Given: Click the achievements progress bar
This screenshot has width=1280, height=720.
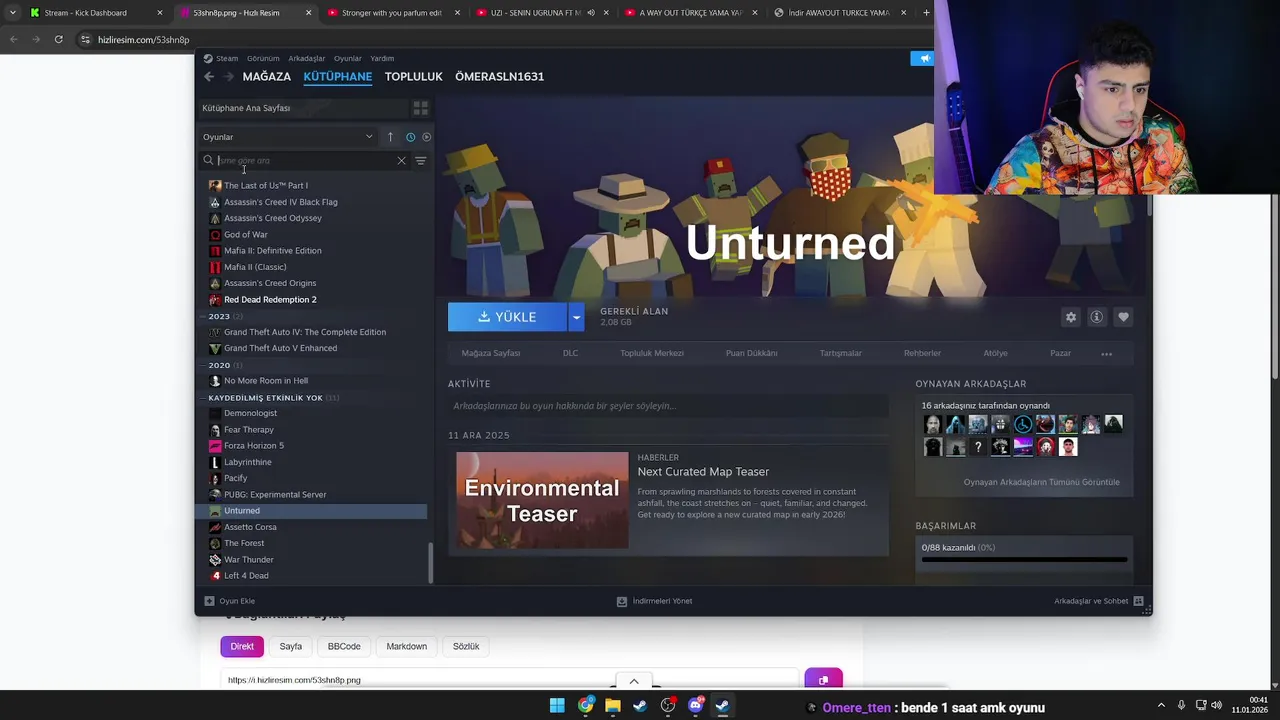Looking at the screenshot, I should pyautogui.click(x=1024, y=560).
